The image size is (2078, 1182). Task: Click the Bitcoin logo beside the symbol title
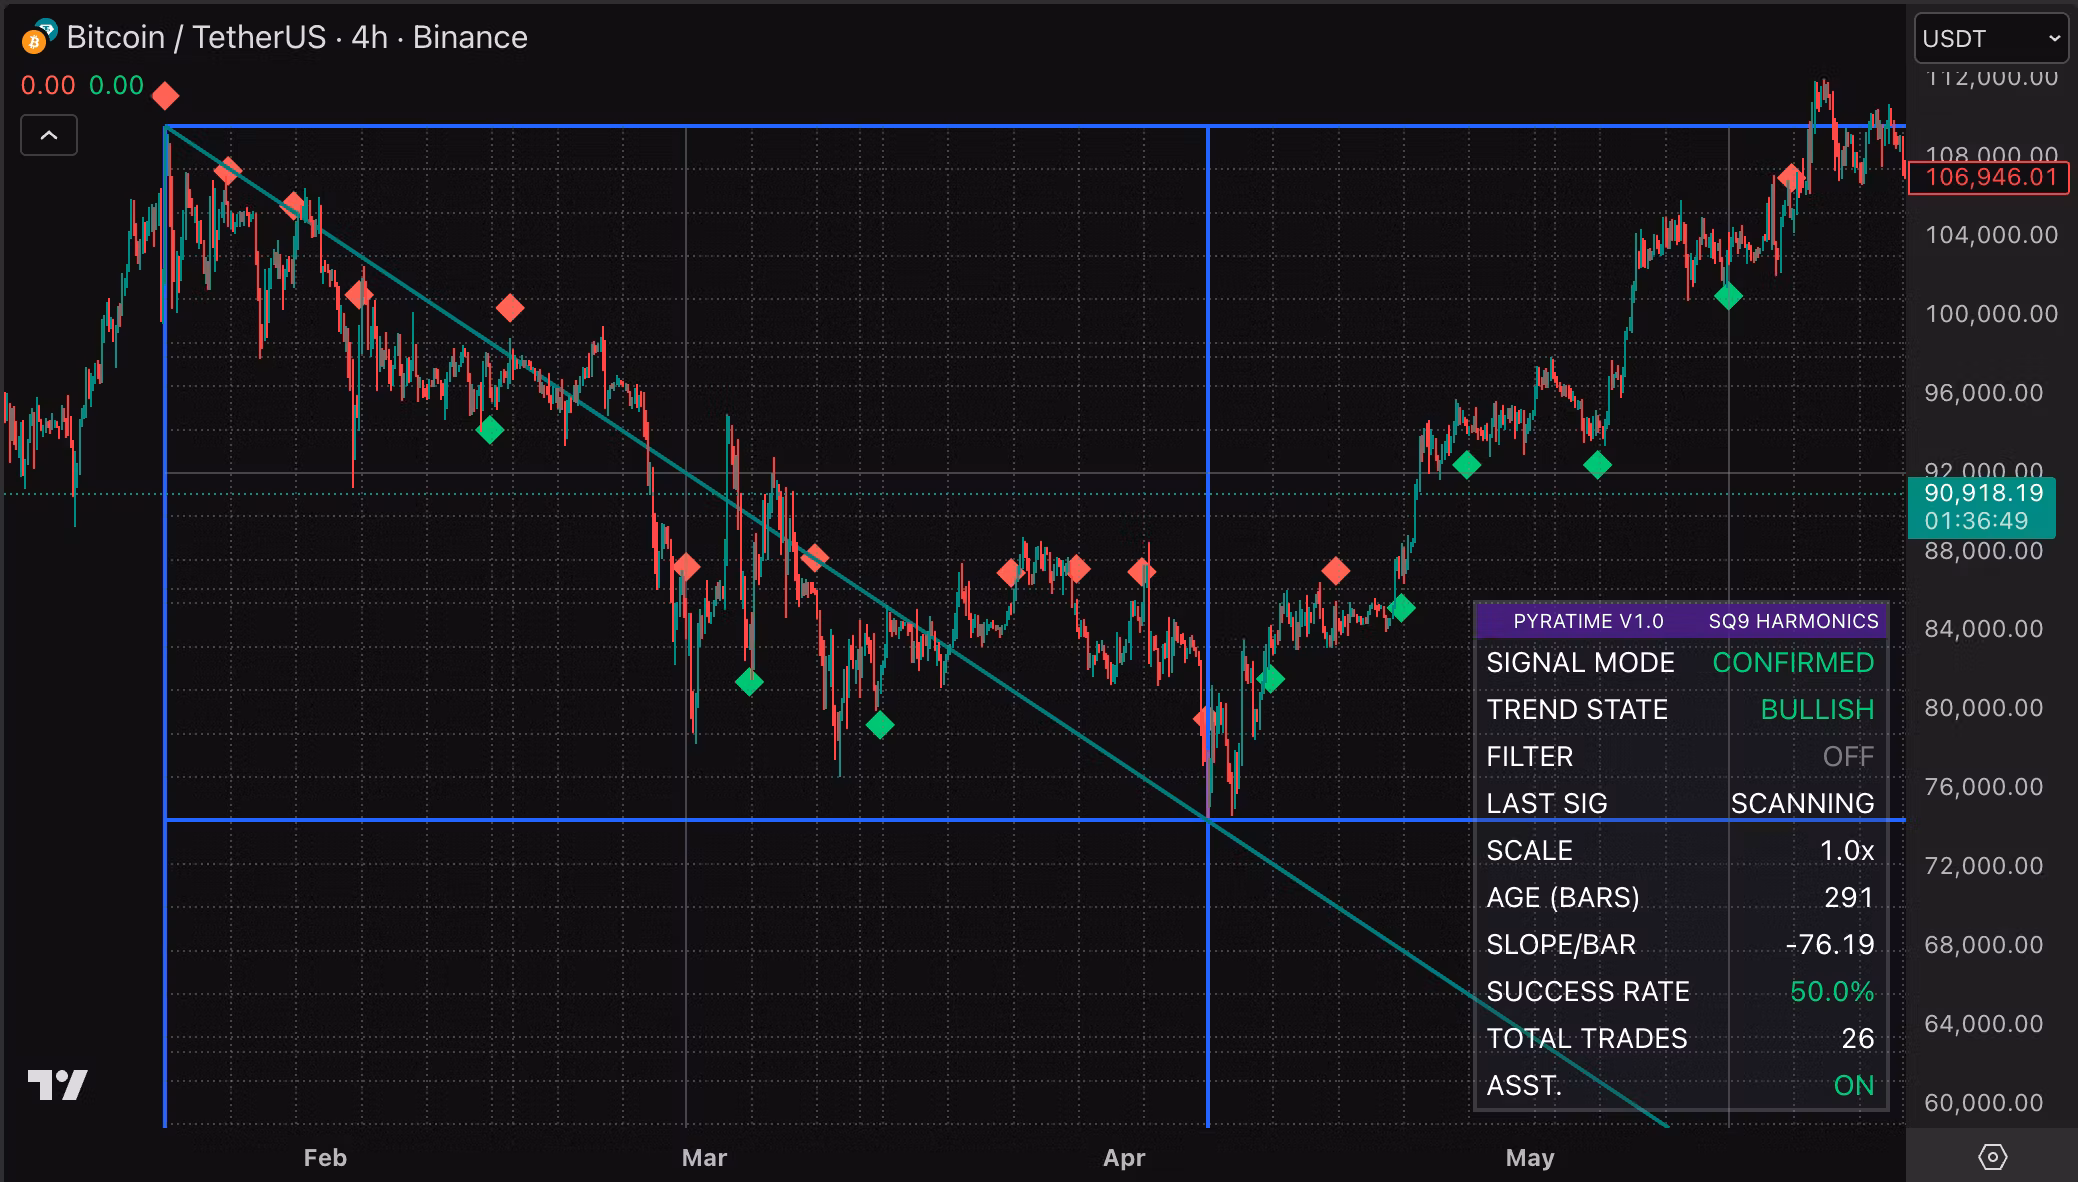click(34, 40)
